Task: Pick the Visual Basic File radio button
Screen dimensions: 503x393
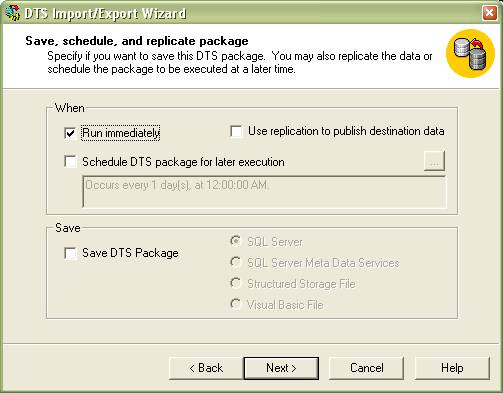Action: pos(236,304)
